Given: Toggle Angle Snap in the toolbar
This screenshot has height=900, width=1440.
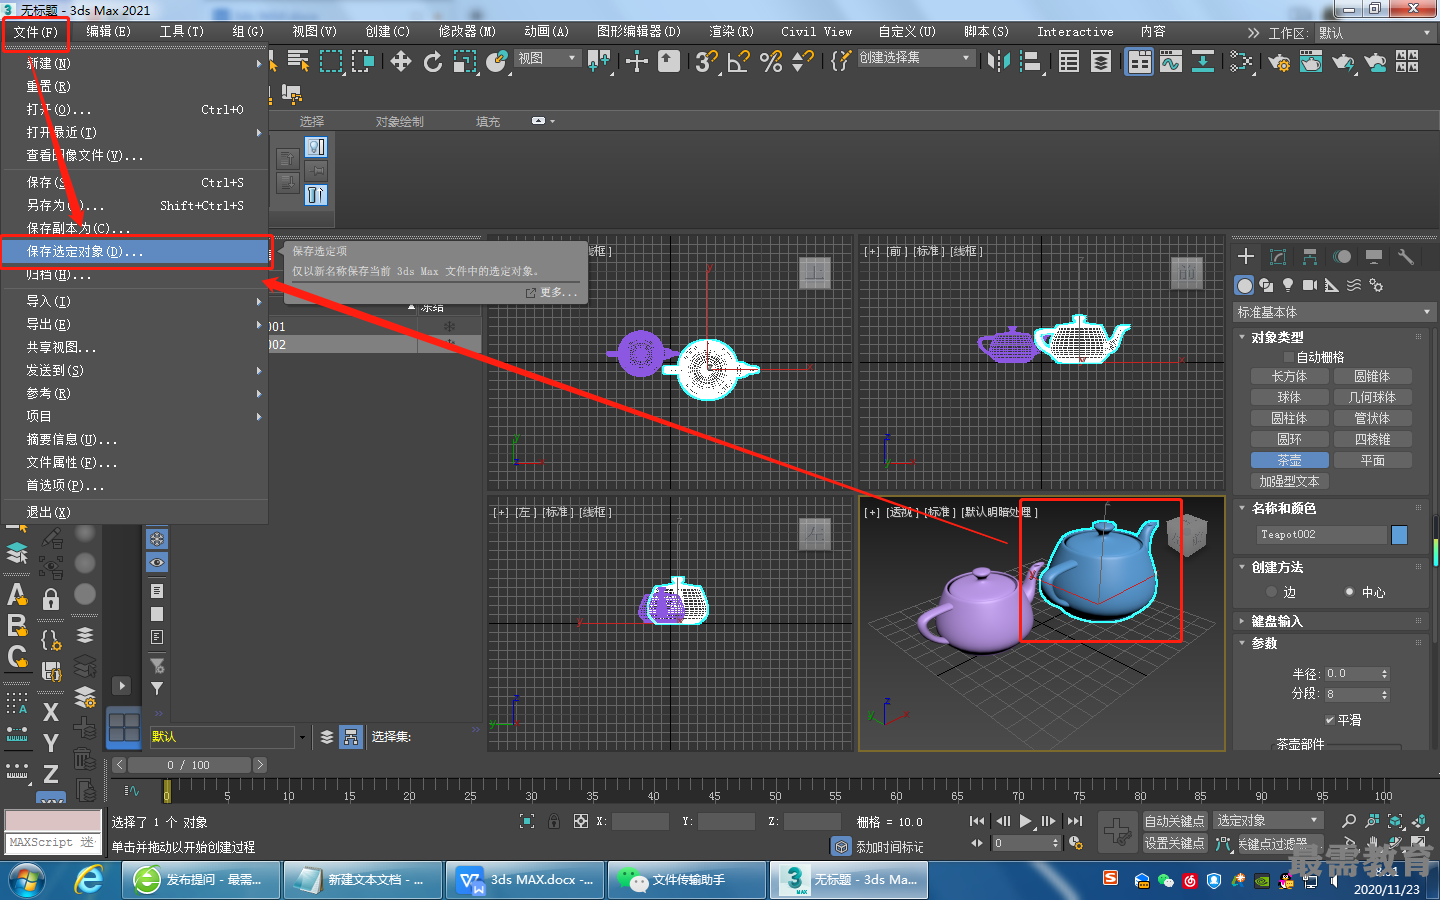Looking at the screenshot, I should pyautogui.click(x=739, y=62).
